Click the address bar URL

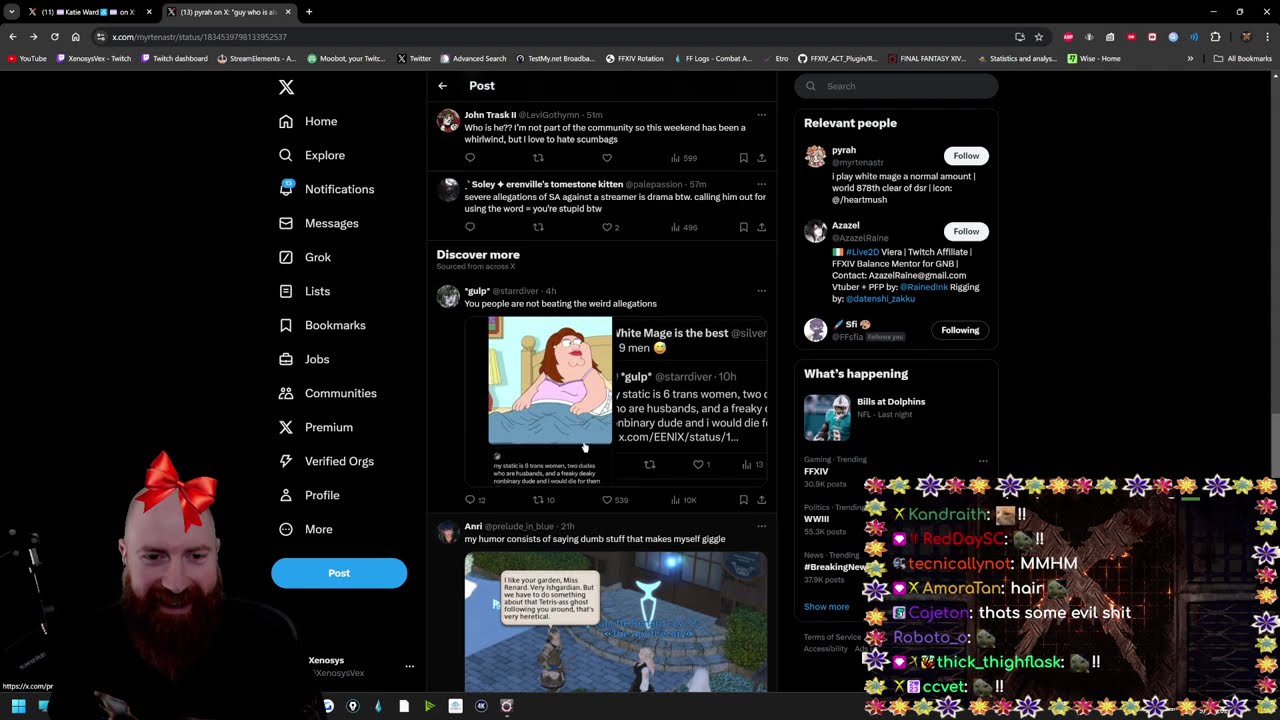click(x=199, y=37)
